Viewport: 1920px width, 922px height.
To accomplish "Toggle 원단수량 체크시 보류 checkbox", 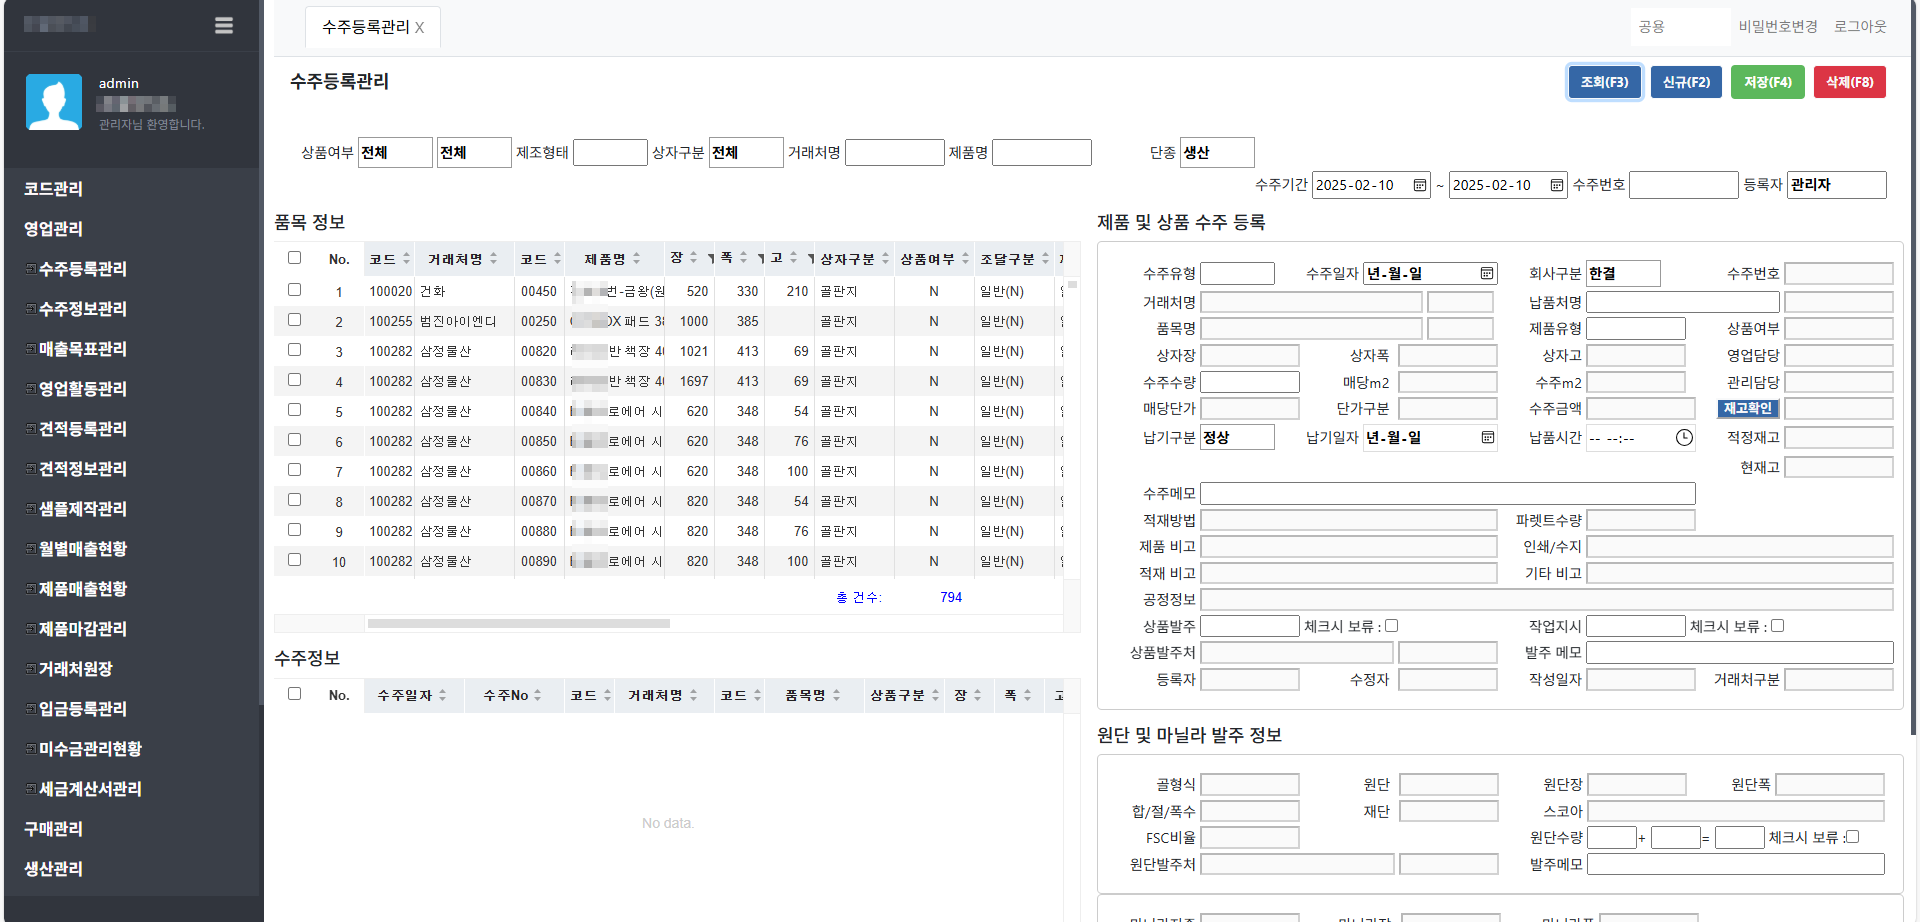I will click(x=1852, y=837).
